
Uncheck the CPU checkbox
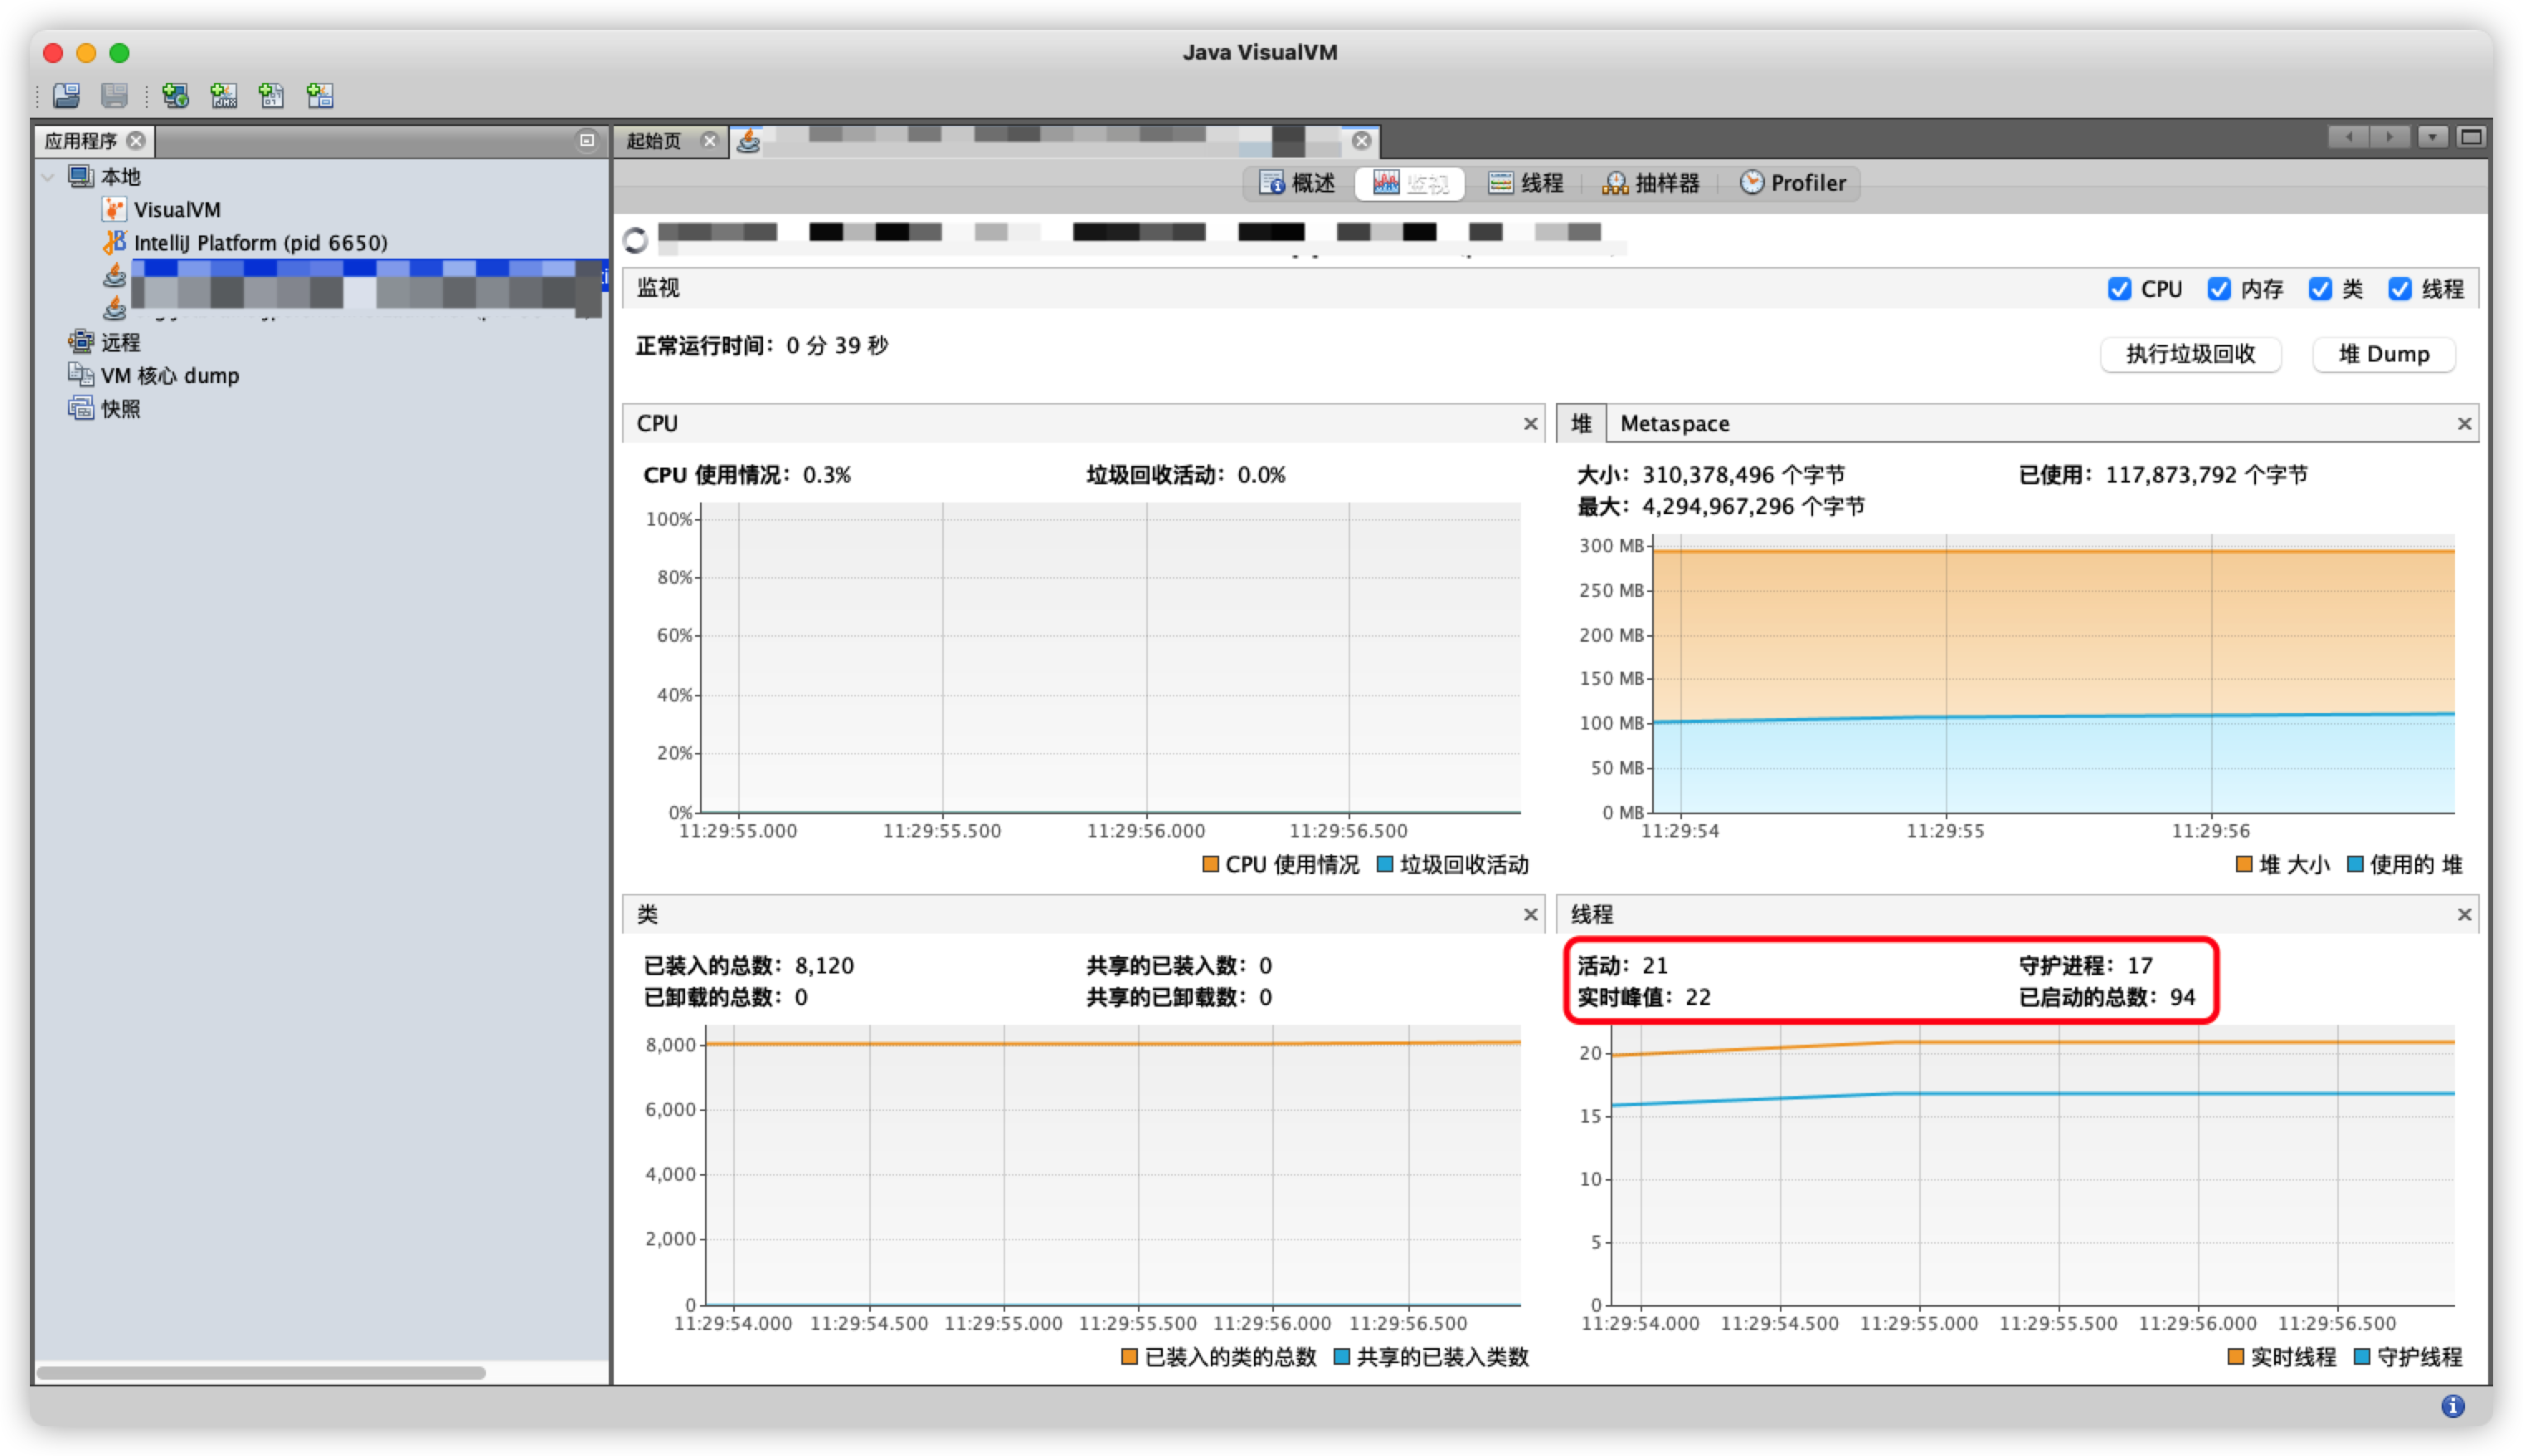click(x=2119, y=289)
